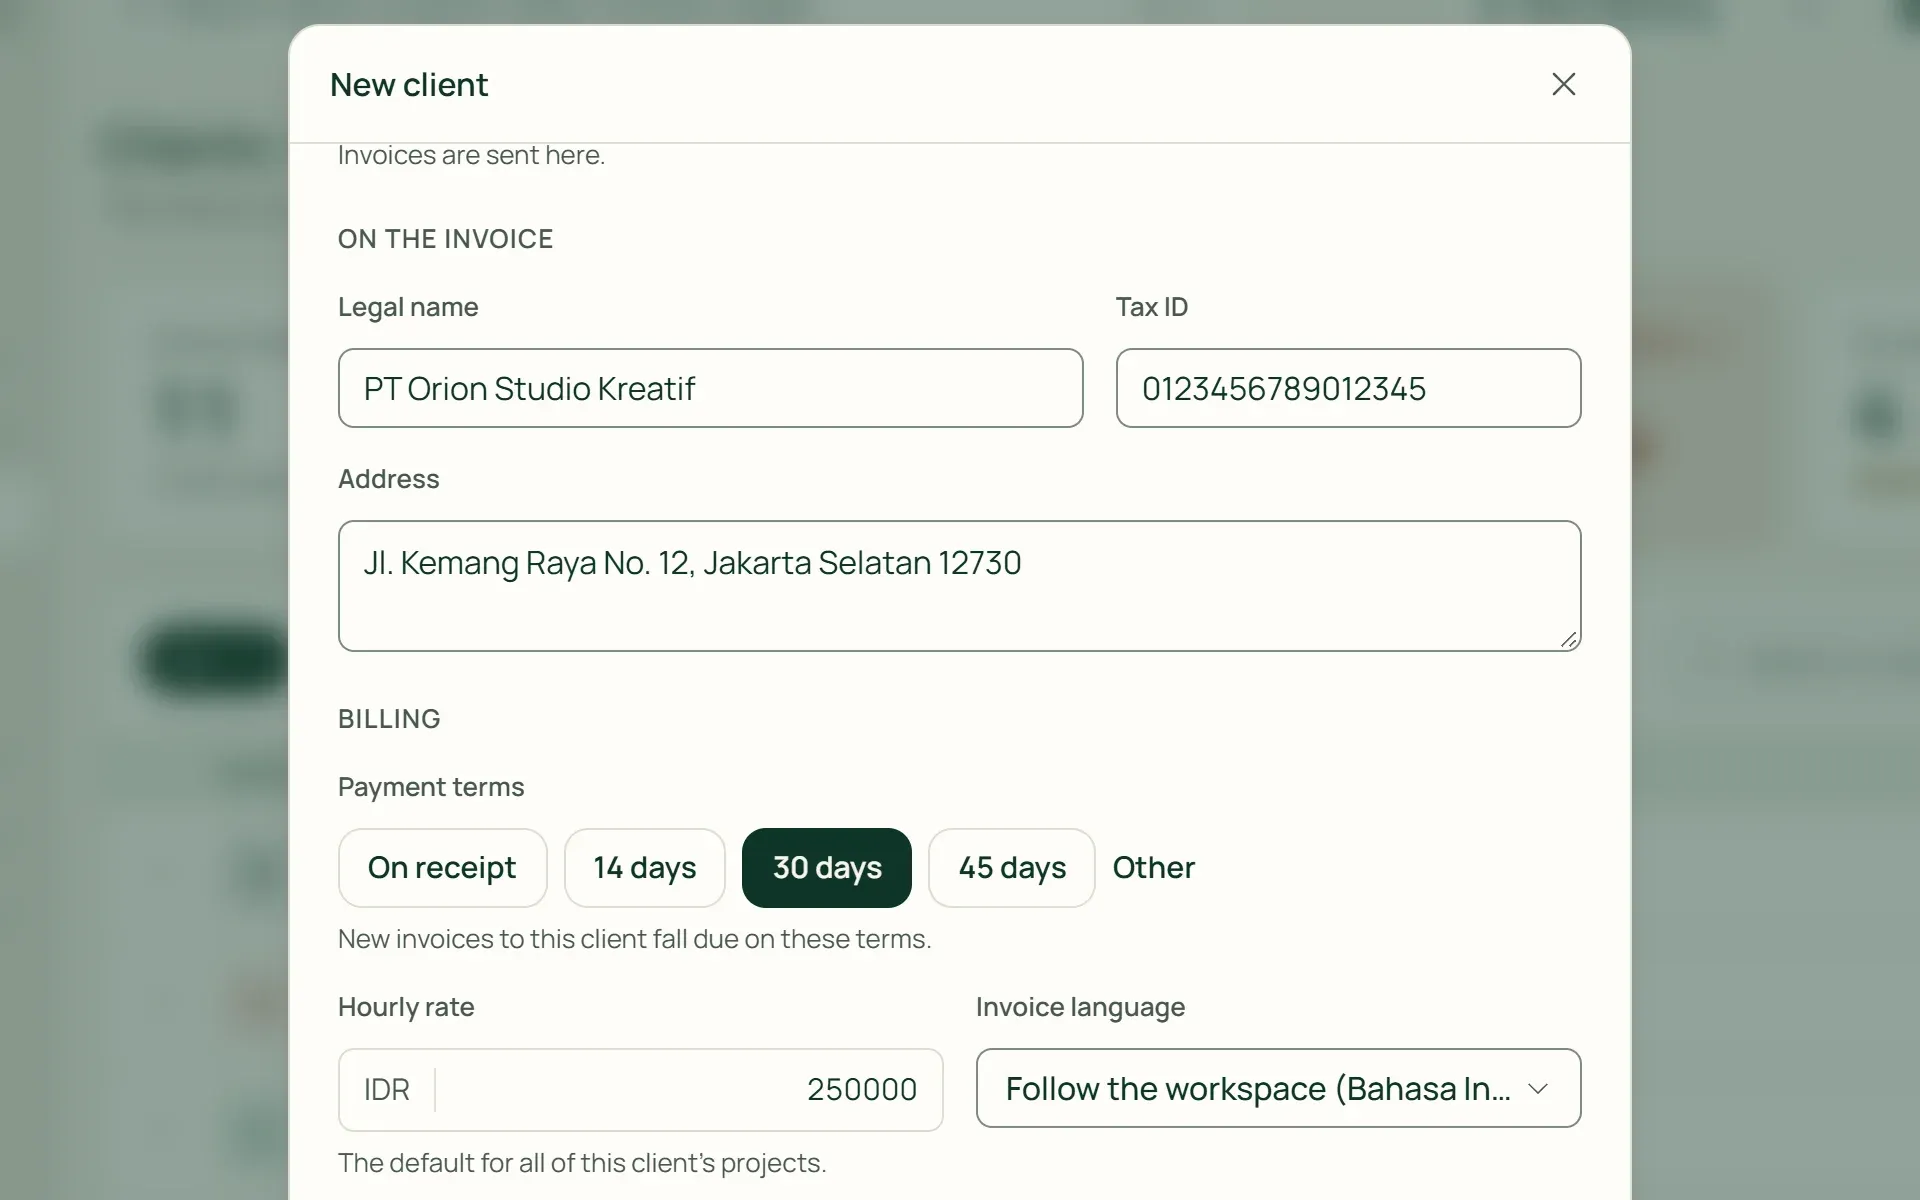Click the Hourly rate label
Image resolution: width=1920 pixels, height=1200 pixels.
point(406,1007)
